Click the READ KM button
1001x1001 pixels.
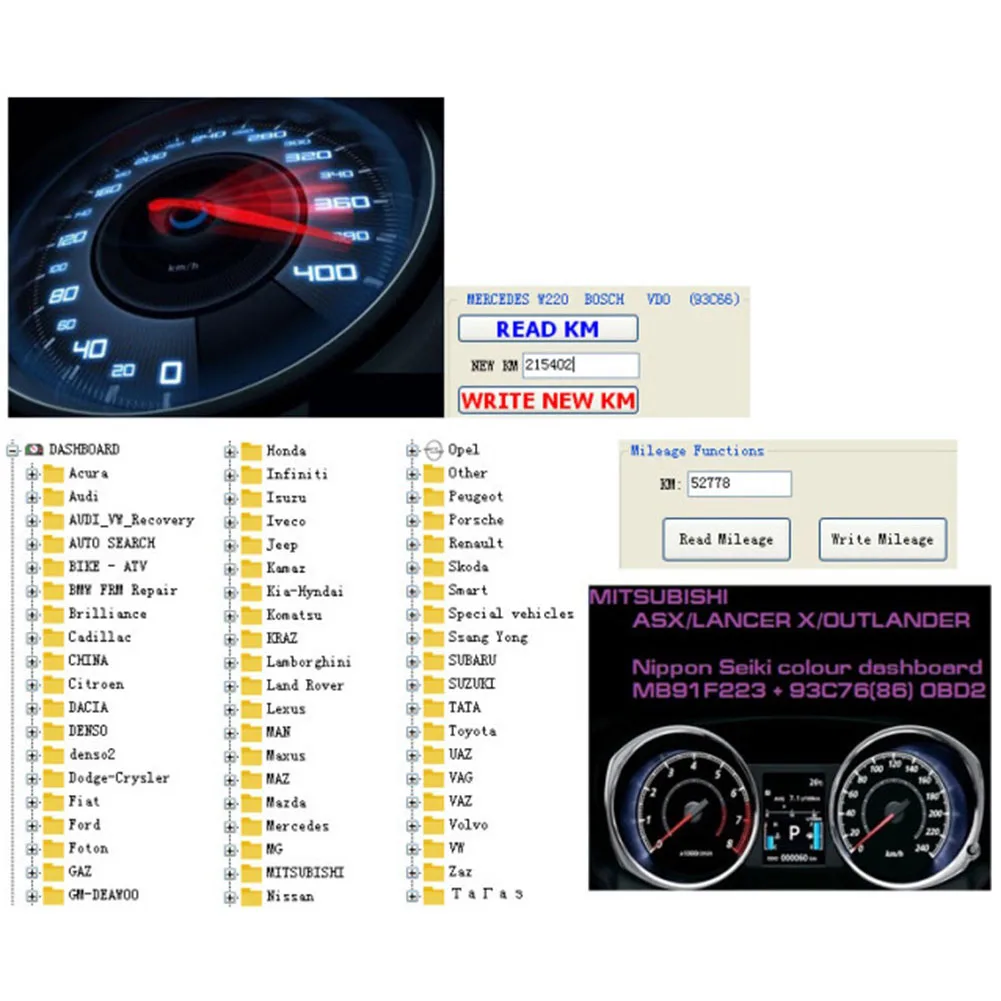coord(548,329)
